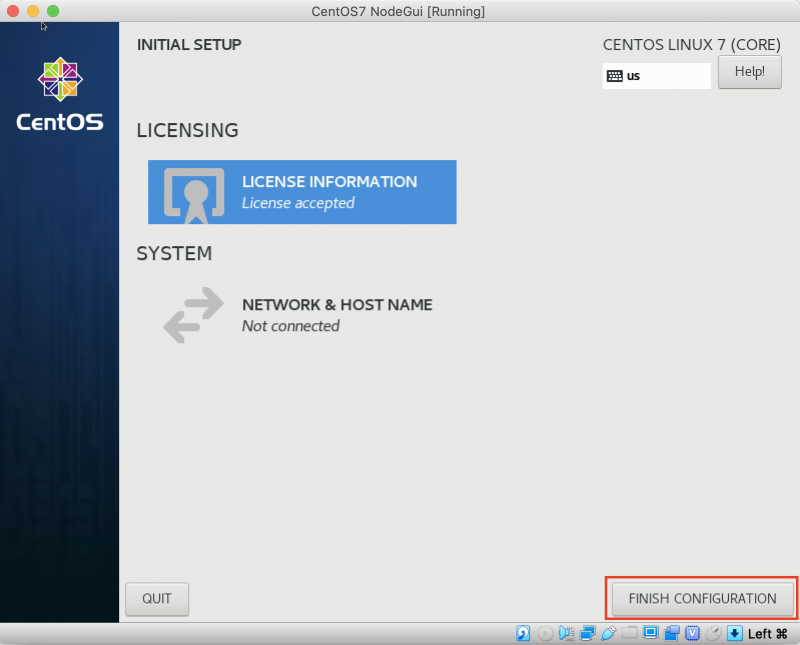Maximize the VM window with green button
Image resolution: width=800 pixels, height=645 pixels.
click(53, 11)
